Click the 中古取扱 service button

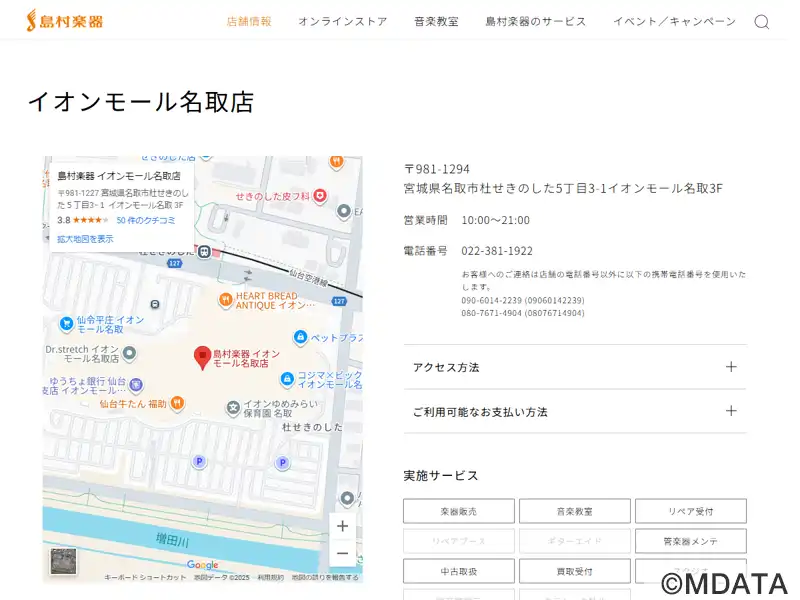pyautogui.click(x=459, y=571)
